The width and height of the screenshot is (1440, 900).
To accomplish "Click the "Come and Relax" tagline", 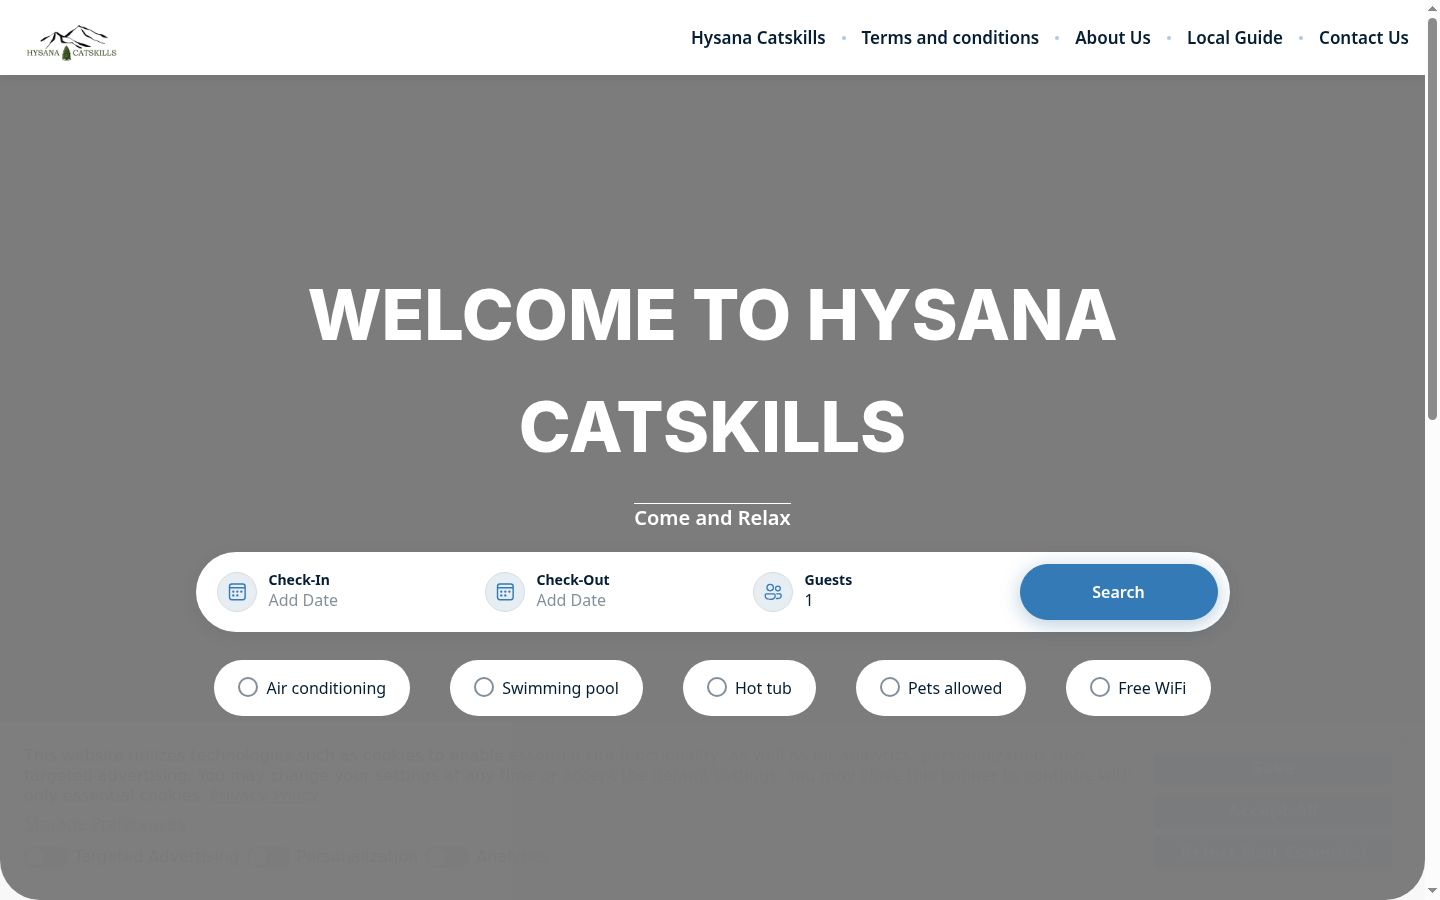I will pyautogui.click(x=712, y=518).
